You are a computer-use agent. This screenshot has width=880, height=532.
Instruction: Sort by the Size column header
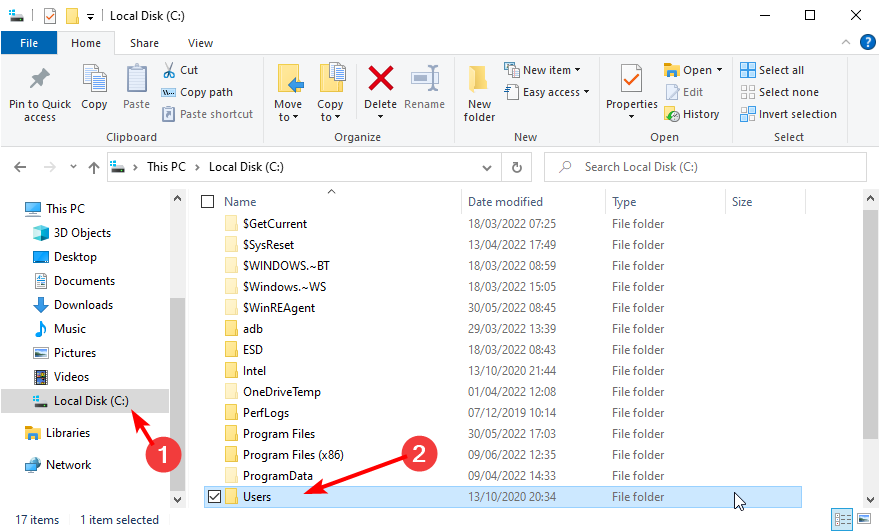(x=742, y=201)
